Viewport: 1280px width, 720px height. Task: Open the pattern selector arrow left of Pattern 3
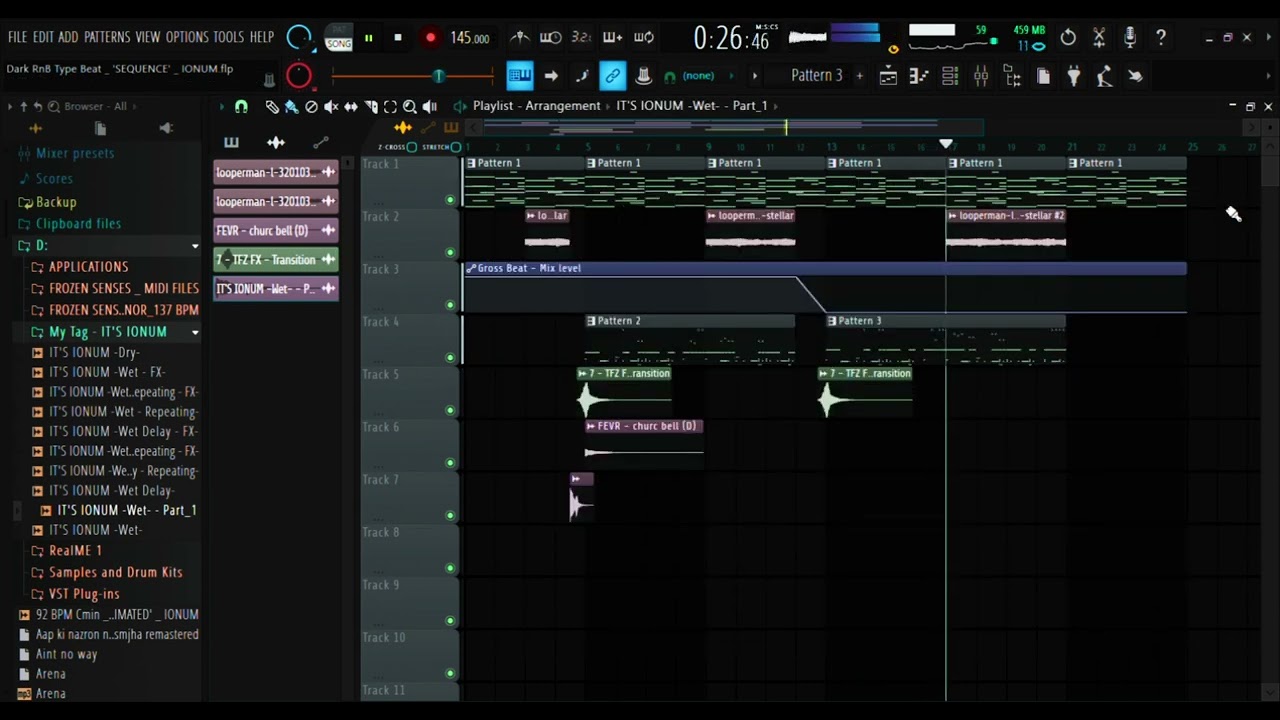[x=755, y=76]
